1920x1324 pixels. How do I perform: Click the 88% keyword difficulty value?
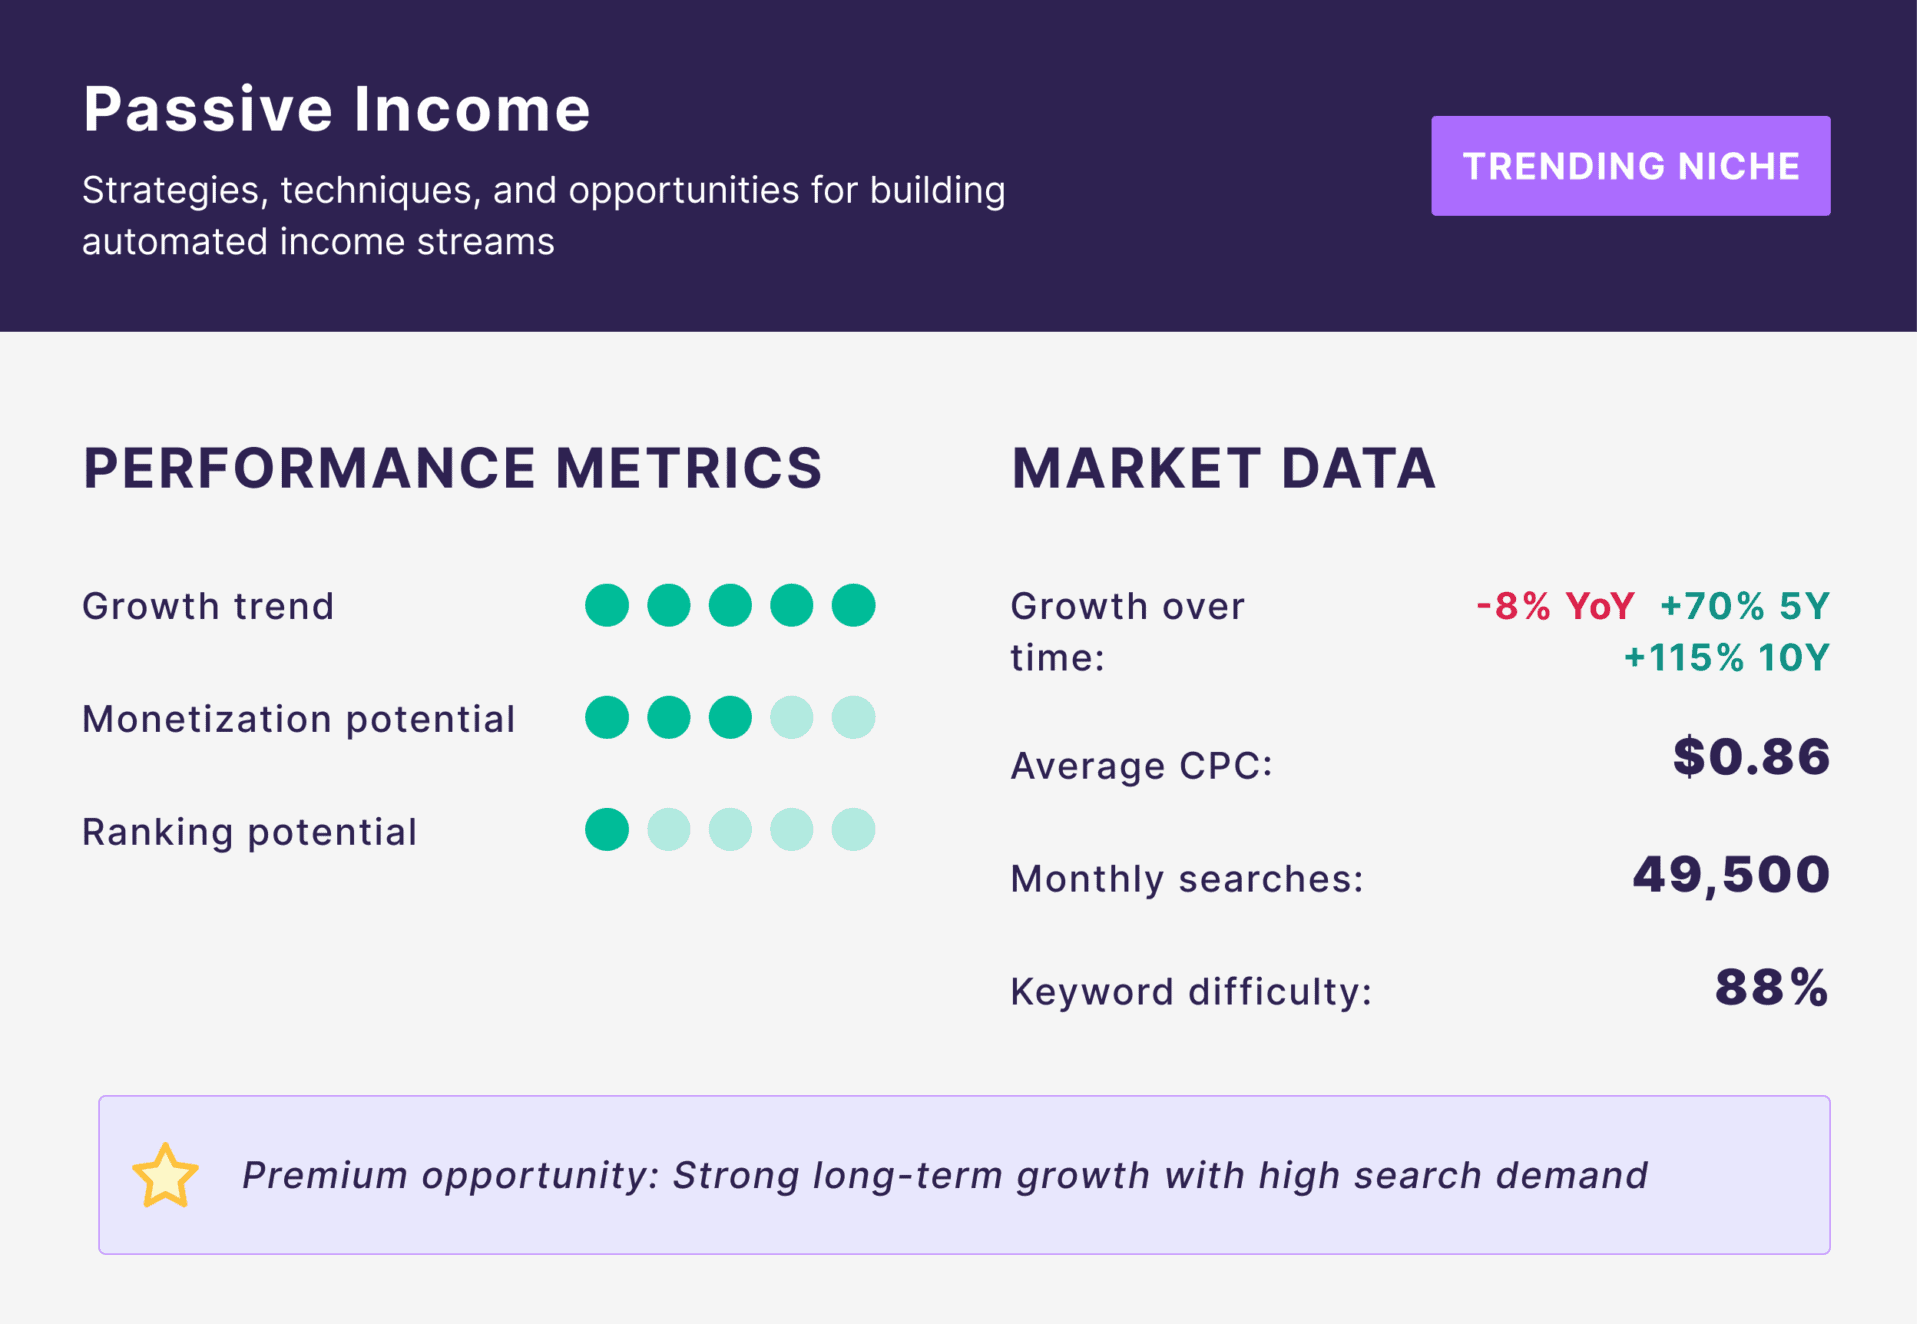click(1772, 988)
